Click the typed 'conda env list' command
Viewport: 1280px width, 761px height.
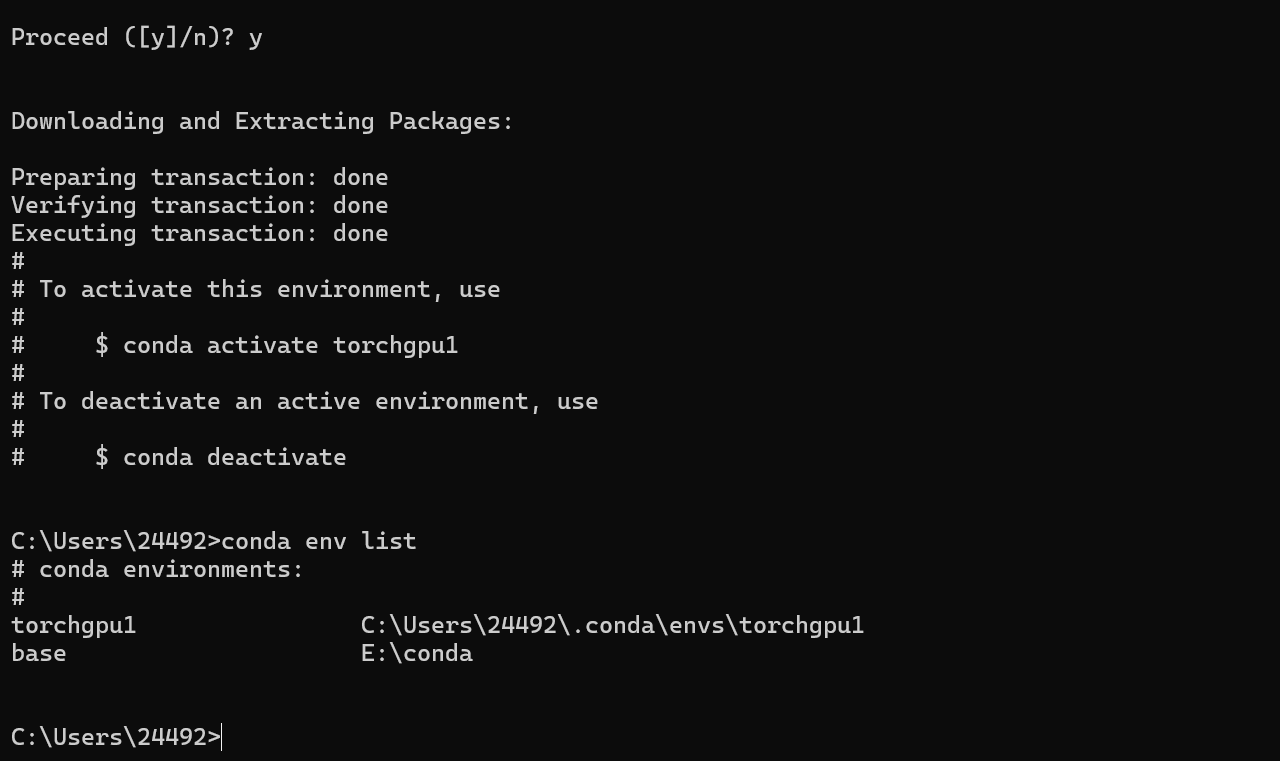[x=318, y=541]
